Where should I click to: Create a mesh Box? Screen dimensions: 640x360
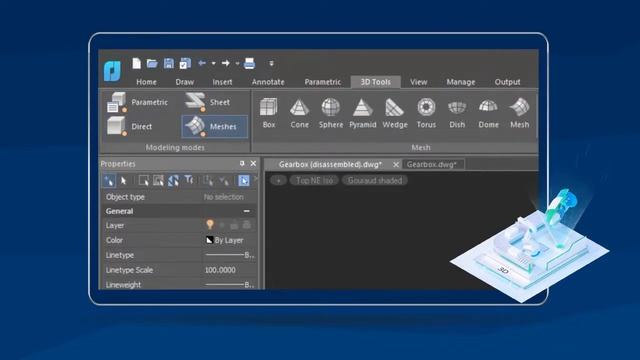click(x=269, y=113)
